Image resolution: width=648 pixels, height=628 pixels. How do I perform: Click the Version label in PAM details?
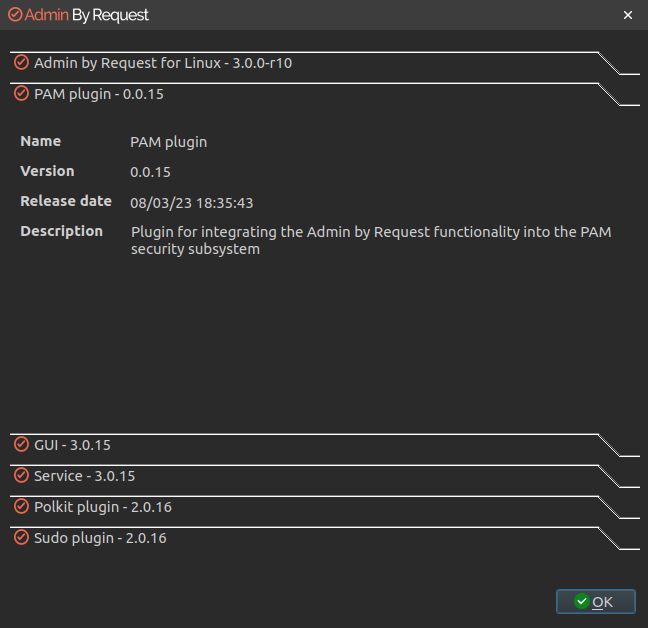[47, 171]
